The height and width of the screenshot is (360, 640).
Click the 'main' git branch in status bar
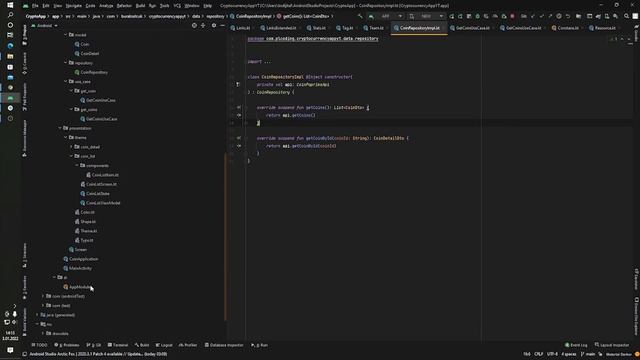coord(588,354)
